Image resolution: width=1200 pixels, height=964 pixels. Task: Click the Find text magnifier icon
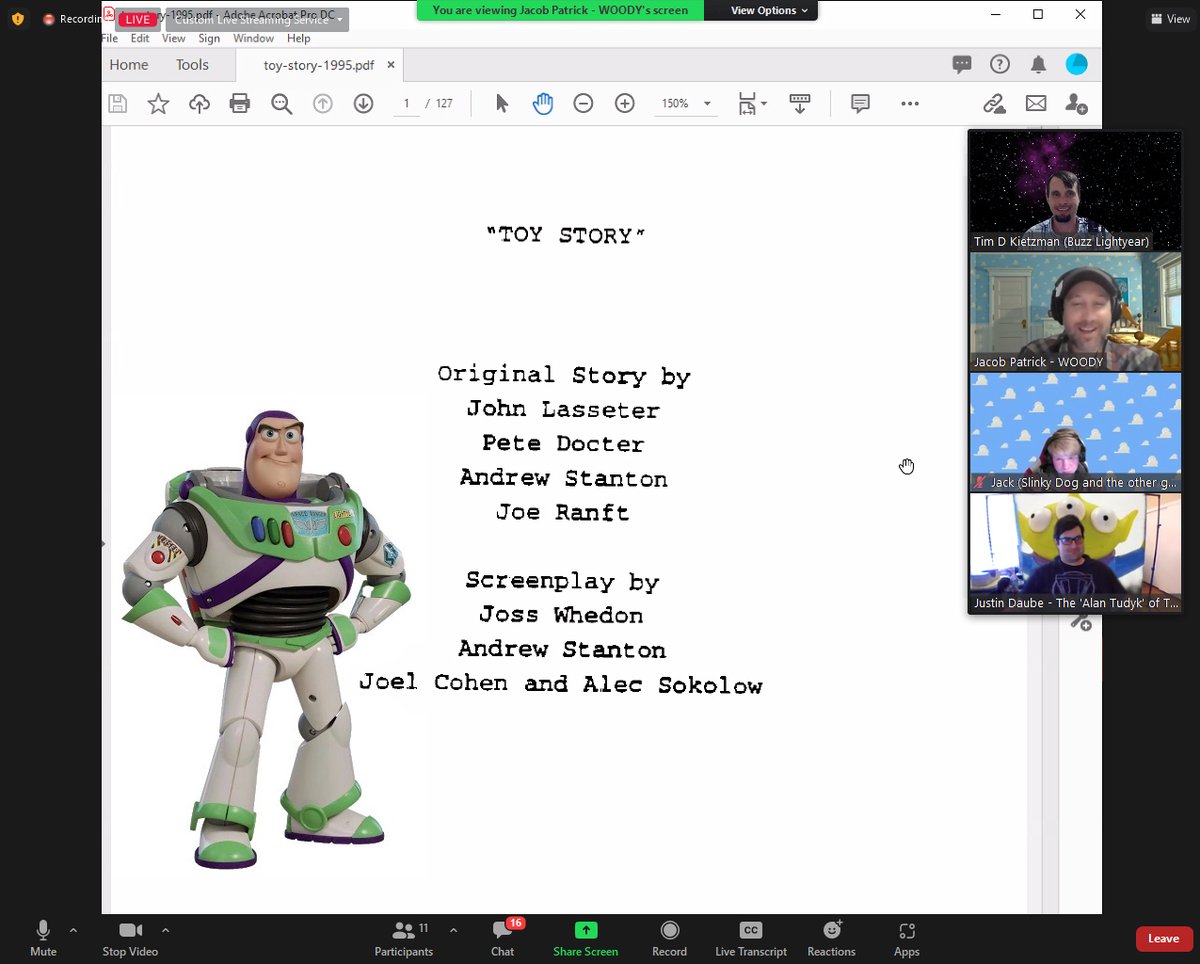[x=281, y=103]
